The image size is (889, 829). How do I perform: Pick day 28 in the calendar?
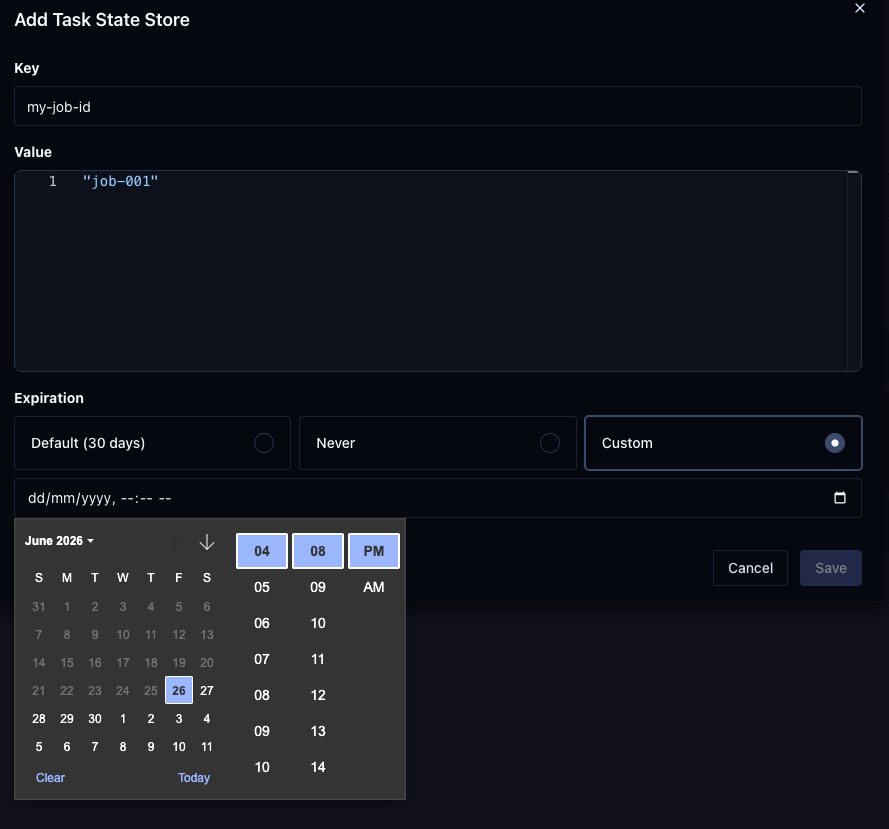coord(39,718)
